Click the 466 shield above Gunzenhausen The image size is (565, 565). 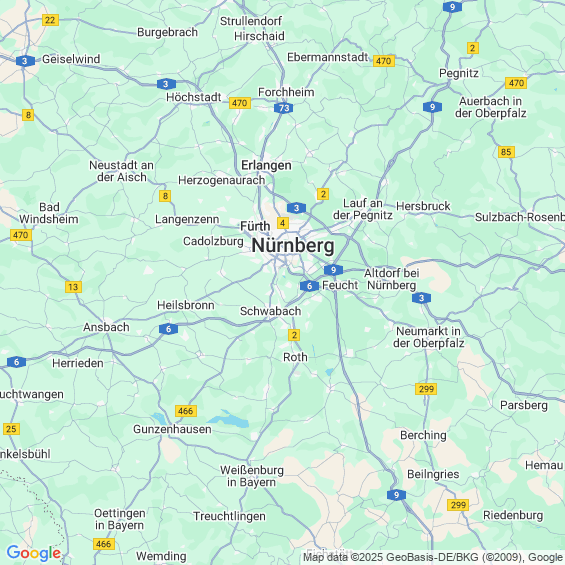pyautogui.click(x=186, y=411)
